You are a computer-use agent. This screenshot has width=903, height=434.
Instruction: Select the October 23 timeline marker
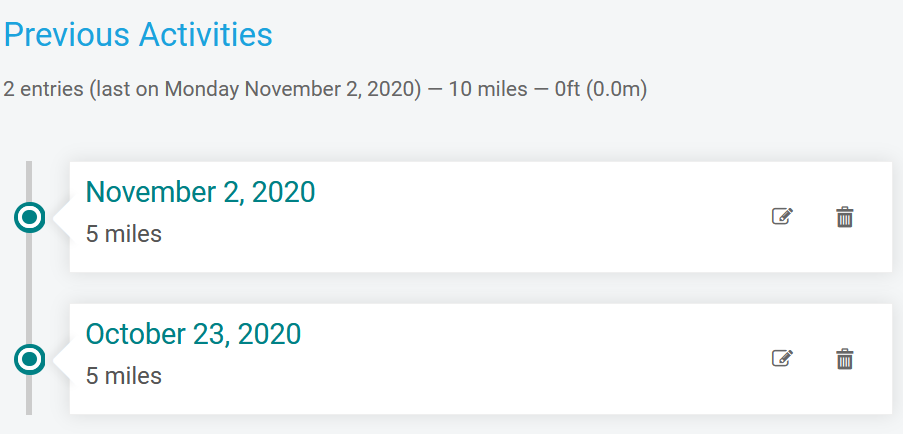pyautogui.click(x=29, y=359)
